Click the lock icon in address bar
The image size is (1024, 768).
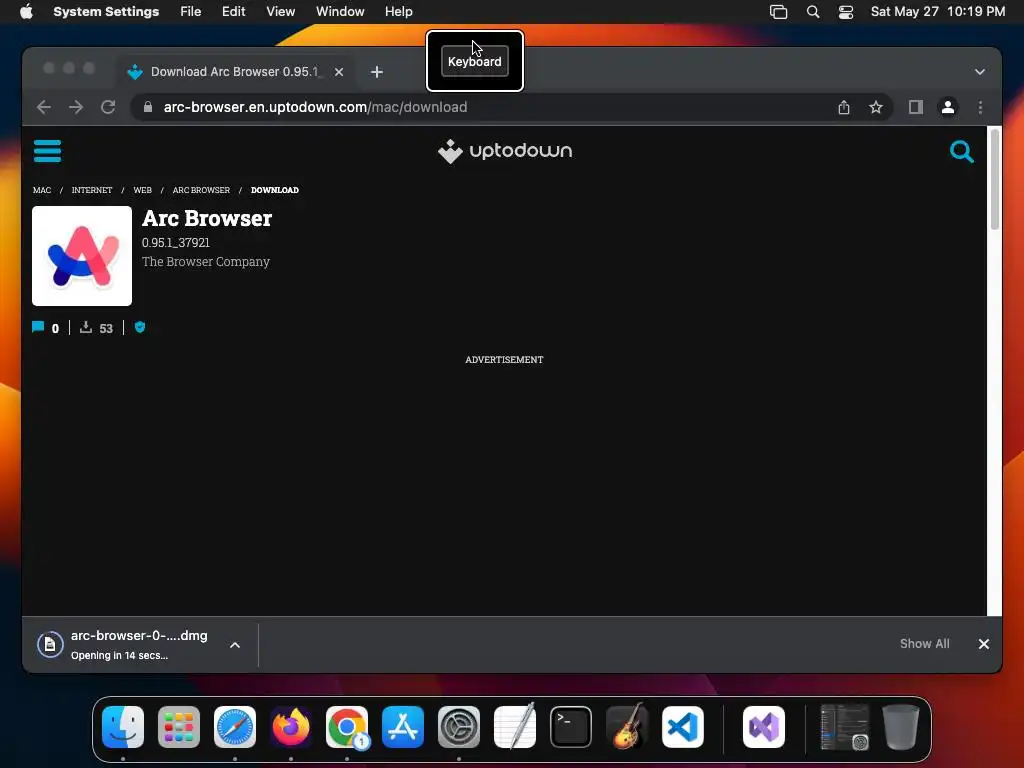(x=148, y=107)
